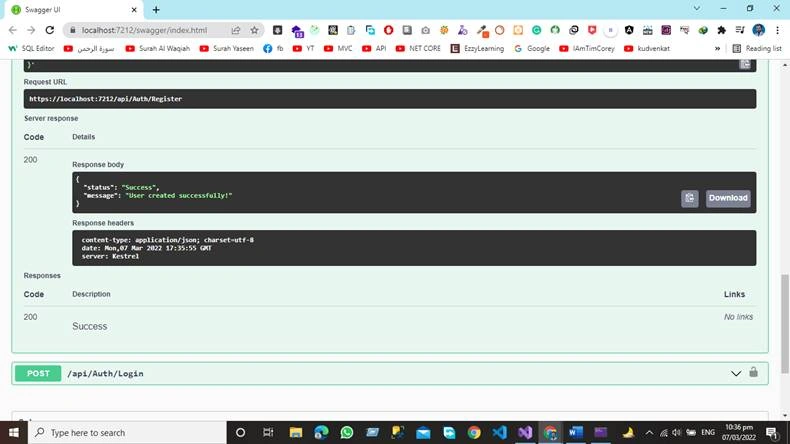Adjust volume from the speaker tray icon
This screenshot has height=444, width=790.
[676, 432]
